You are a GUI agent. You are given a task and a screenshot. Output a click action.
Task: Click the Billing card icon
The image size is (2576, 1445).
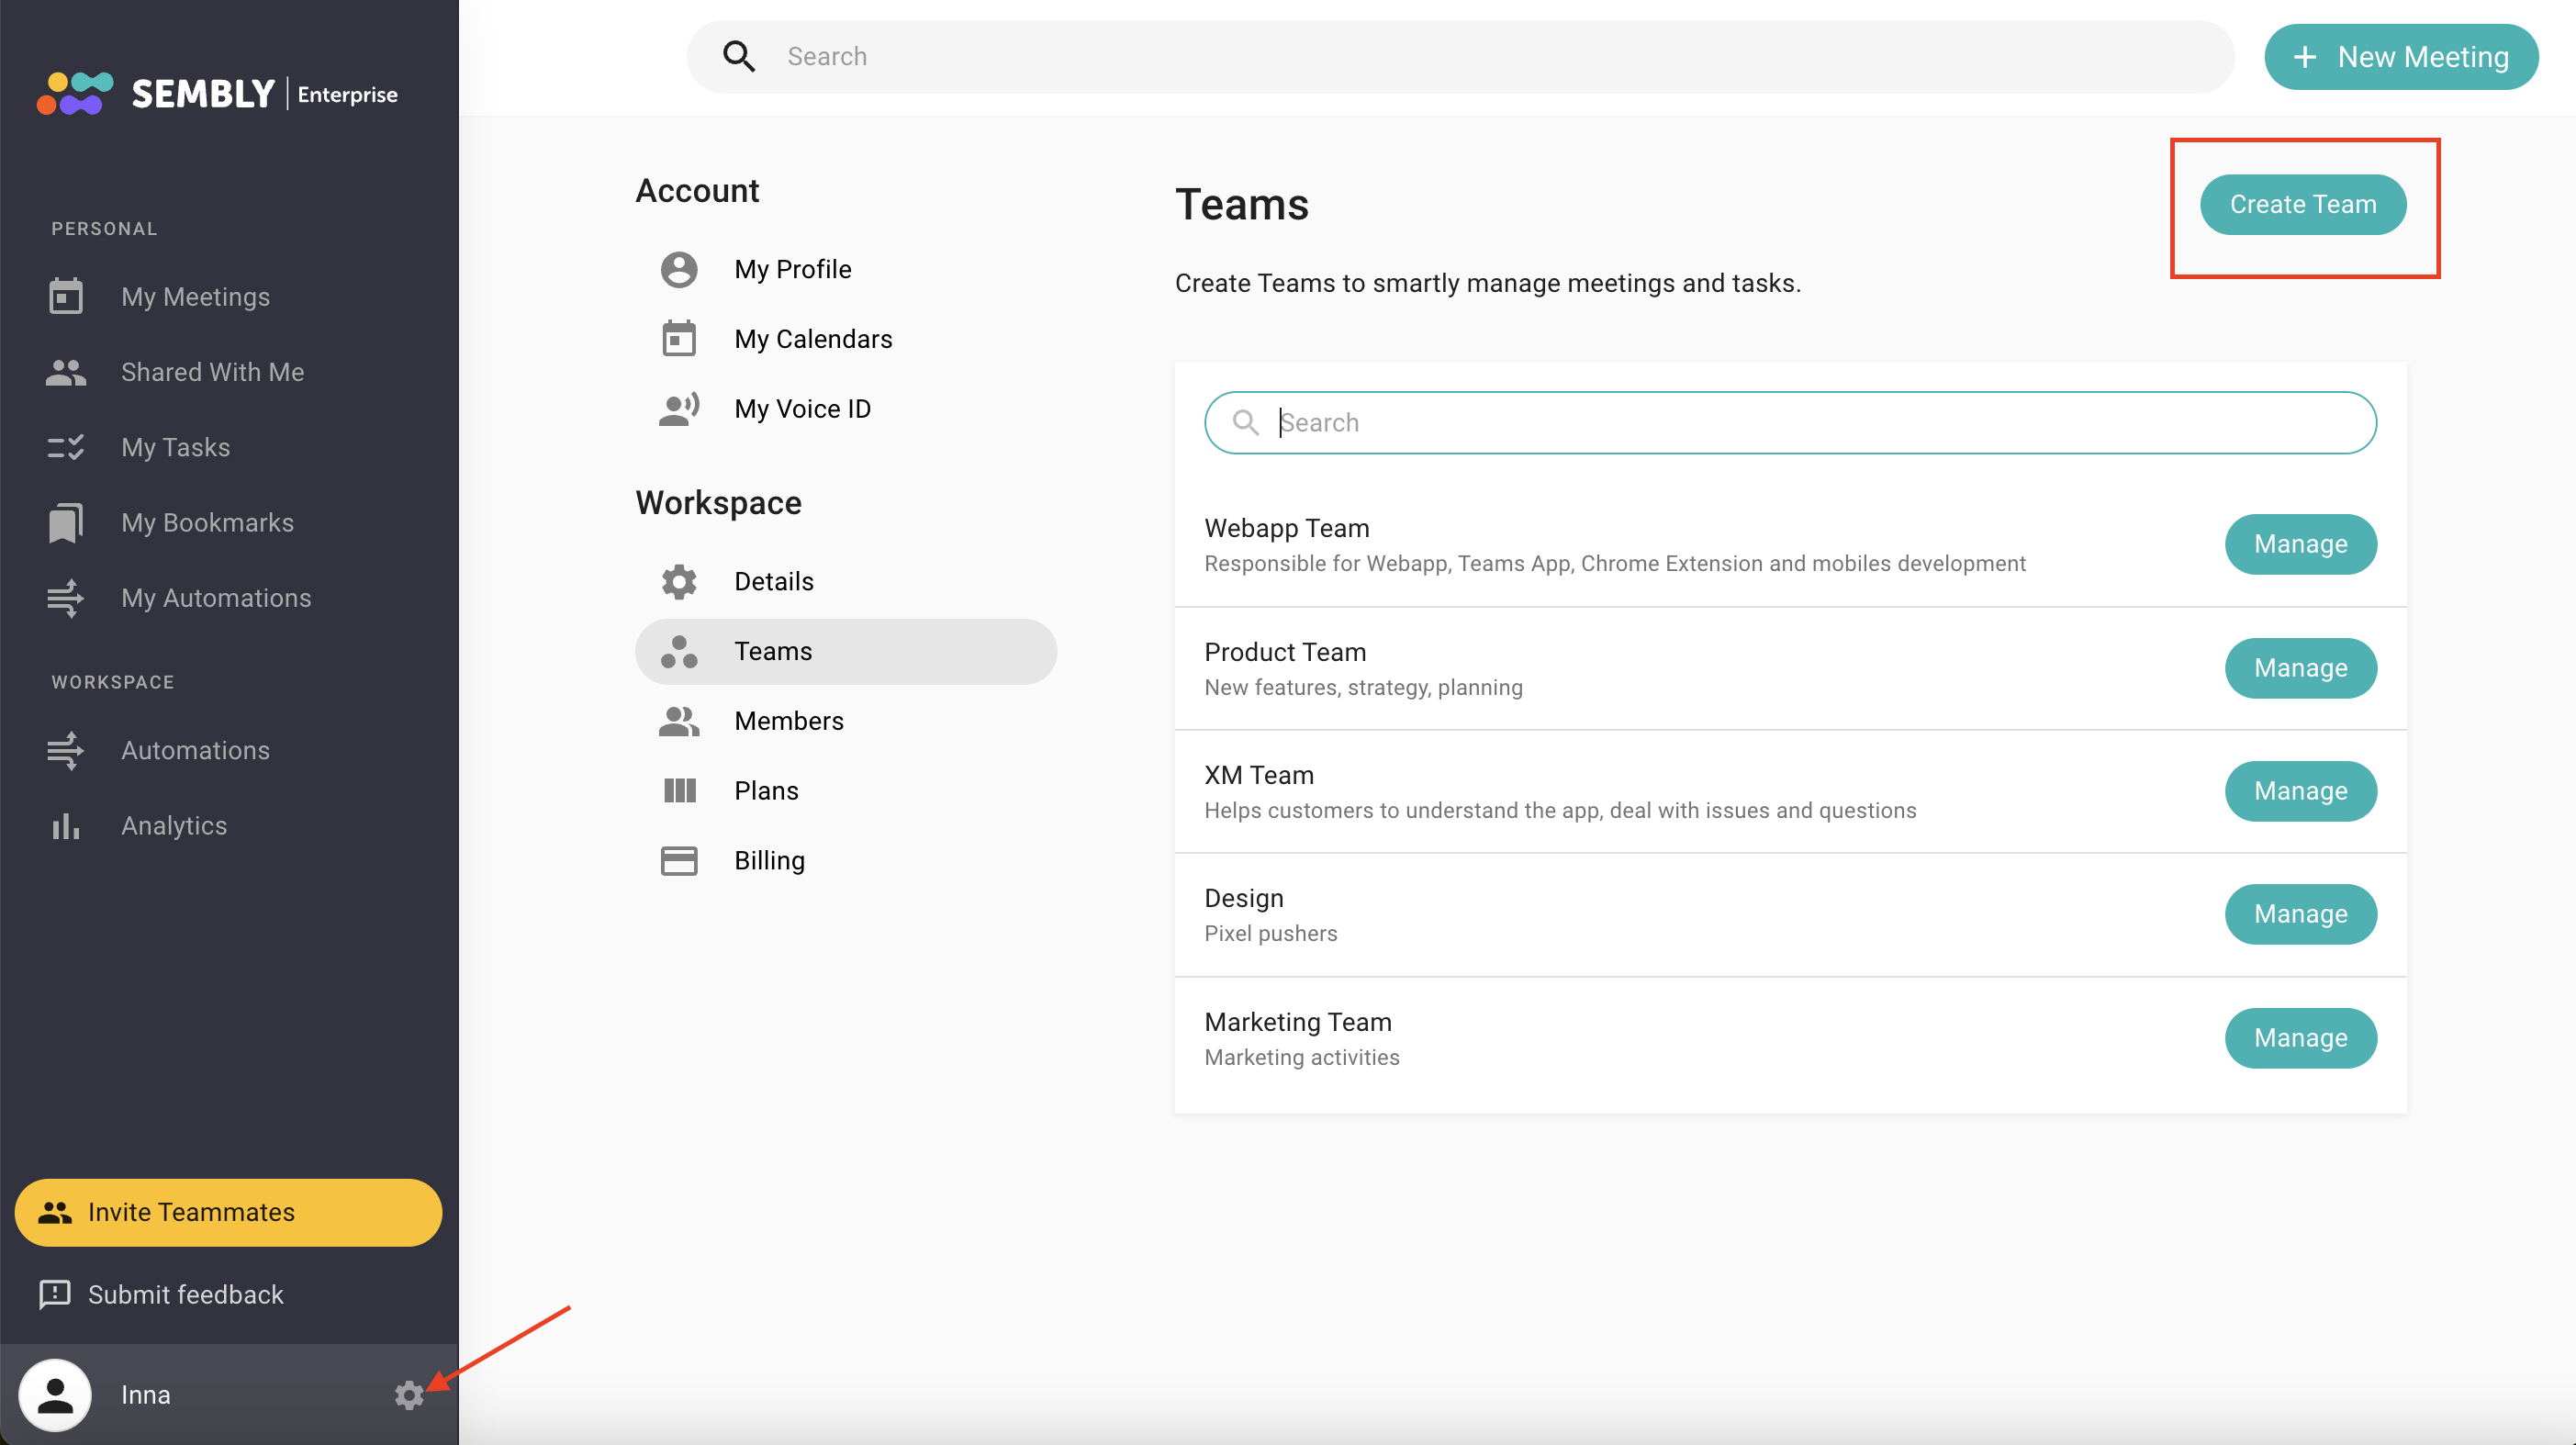(x=679, y=860)
